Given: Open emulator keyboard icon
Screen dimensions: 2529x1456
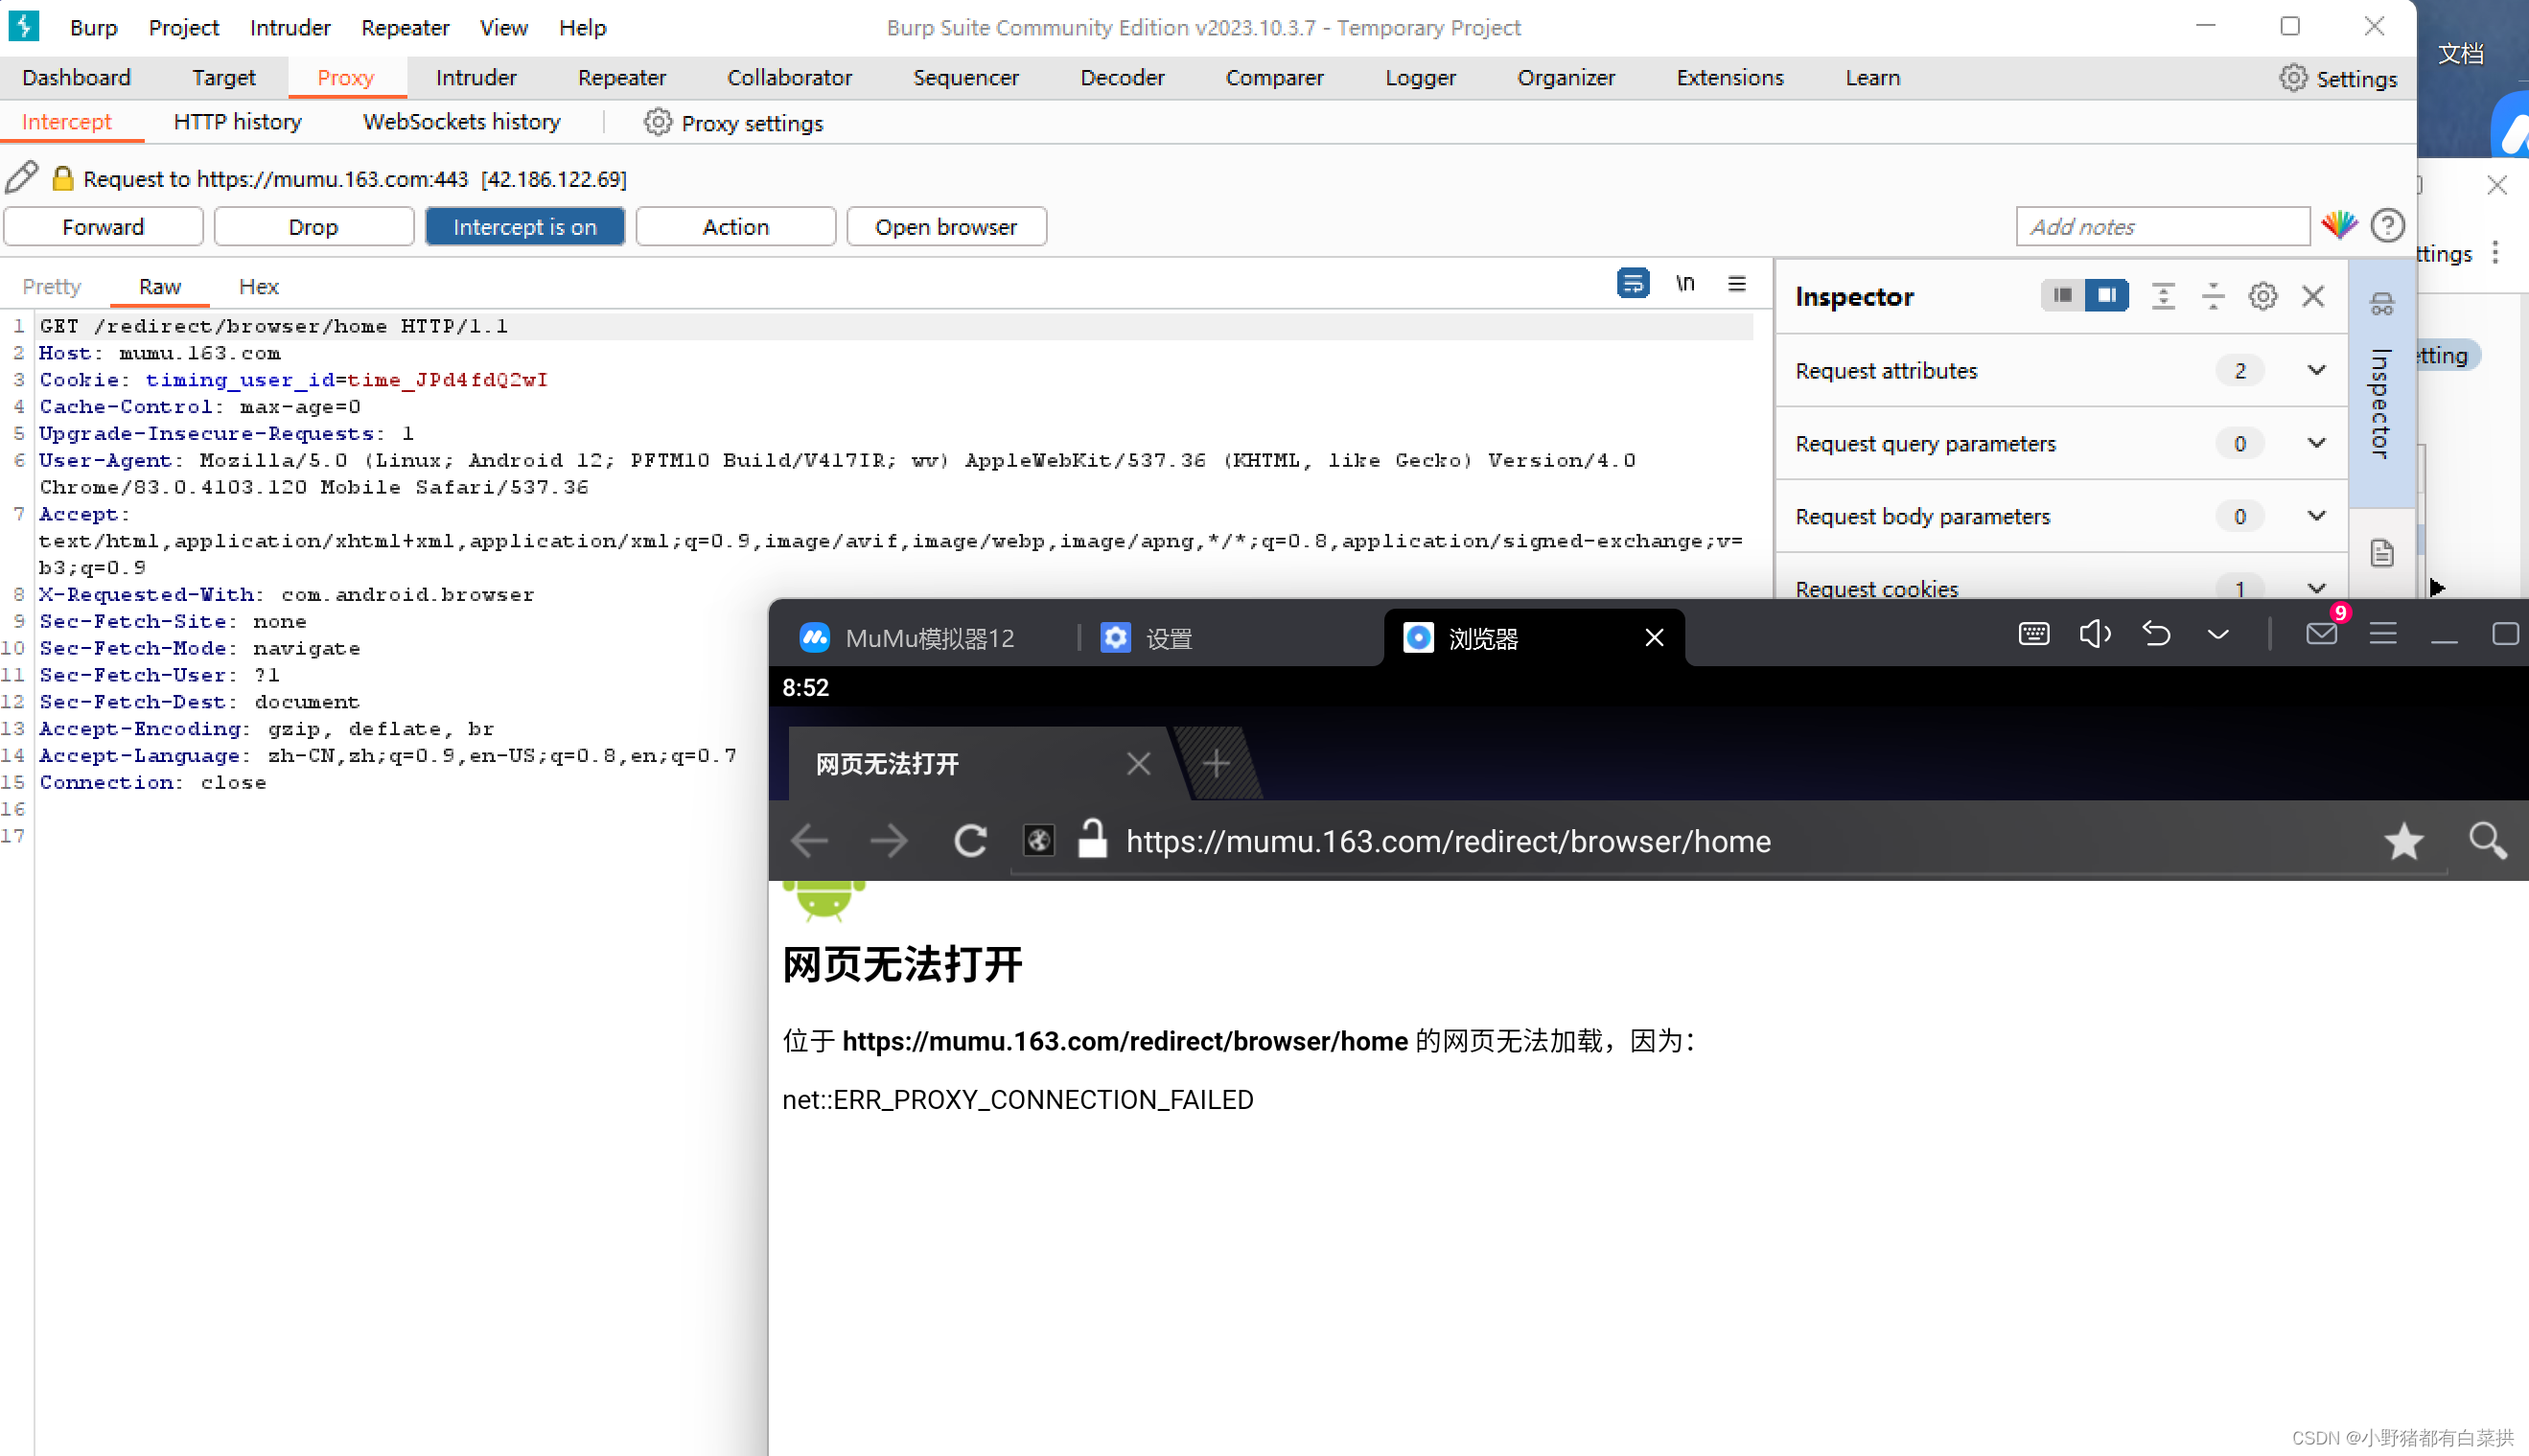Looking at the screenshot, I should [2033, 634].
